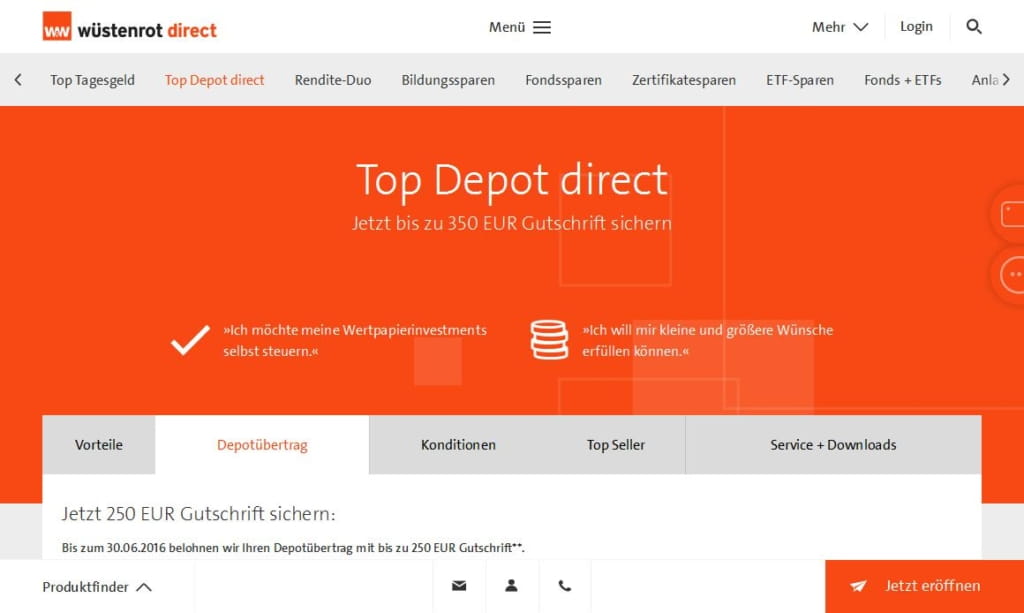The width and height of the screenshot is (1024, 613).
Task: Open Bildungssparen page
Action: pyautogui.click(x=448, y=80)
